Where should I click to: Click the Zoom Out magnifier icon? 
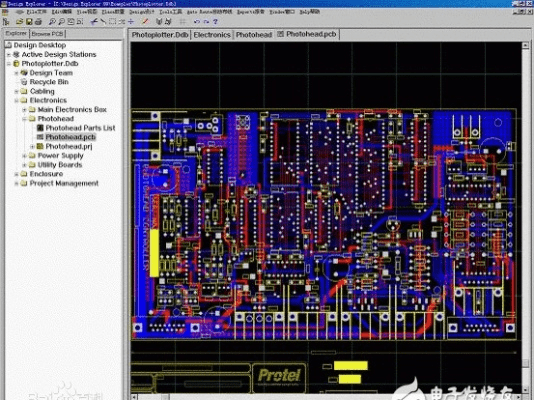click(x=61, y=21)
